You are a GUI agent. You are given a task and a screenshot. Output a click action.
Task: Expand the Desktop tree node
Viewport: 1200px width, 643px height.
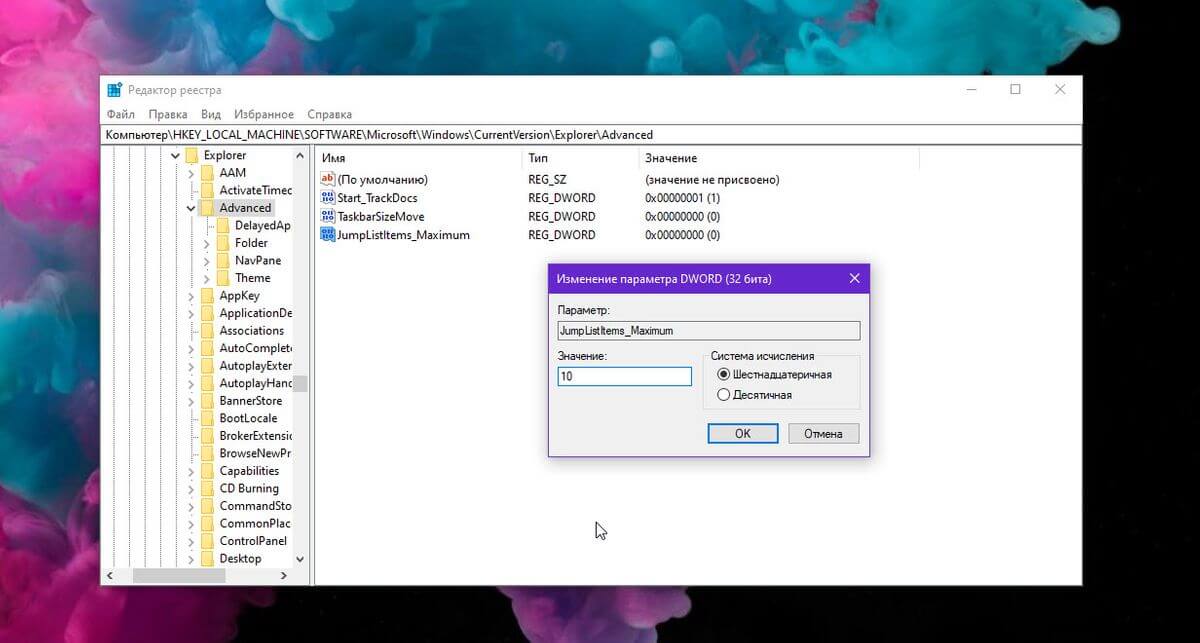191,558
